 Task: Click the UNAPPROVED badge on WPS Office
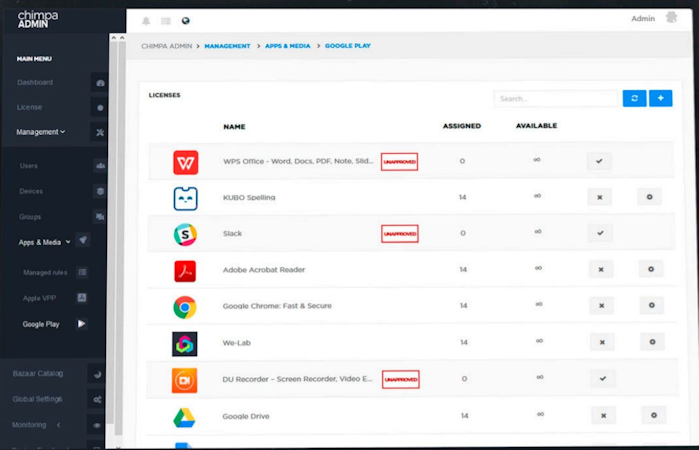click(x=399, y=162)
